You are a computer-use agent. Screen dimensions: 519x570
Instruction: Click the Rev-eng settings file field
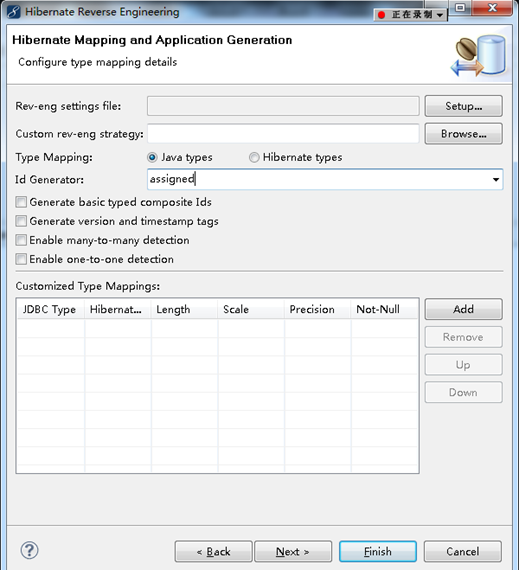tap(283, 106)
